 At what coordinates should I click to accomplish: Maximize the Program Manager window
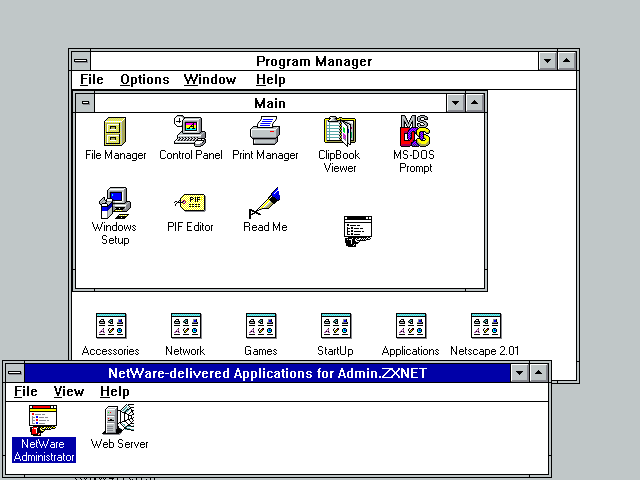[x=567, y=61]
